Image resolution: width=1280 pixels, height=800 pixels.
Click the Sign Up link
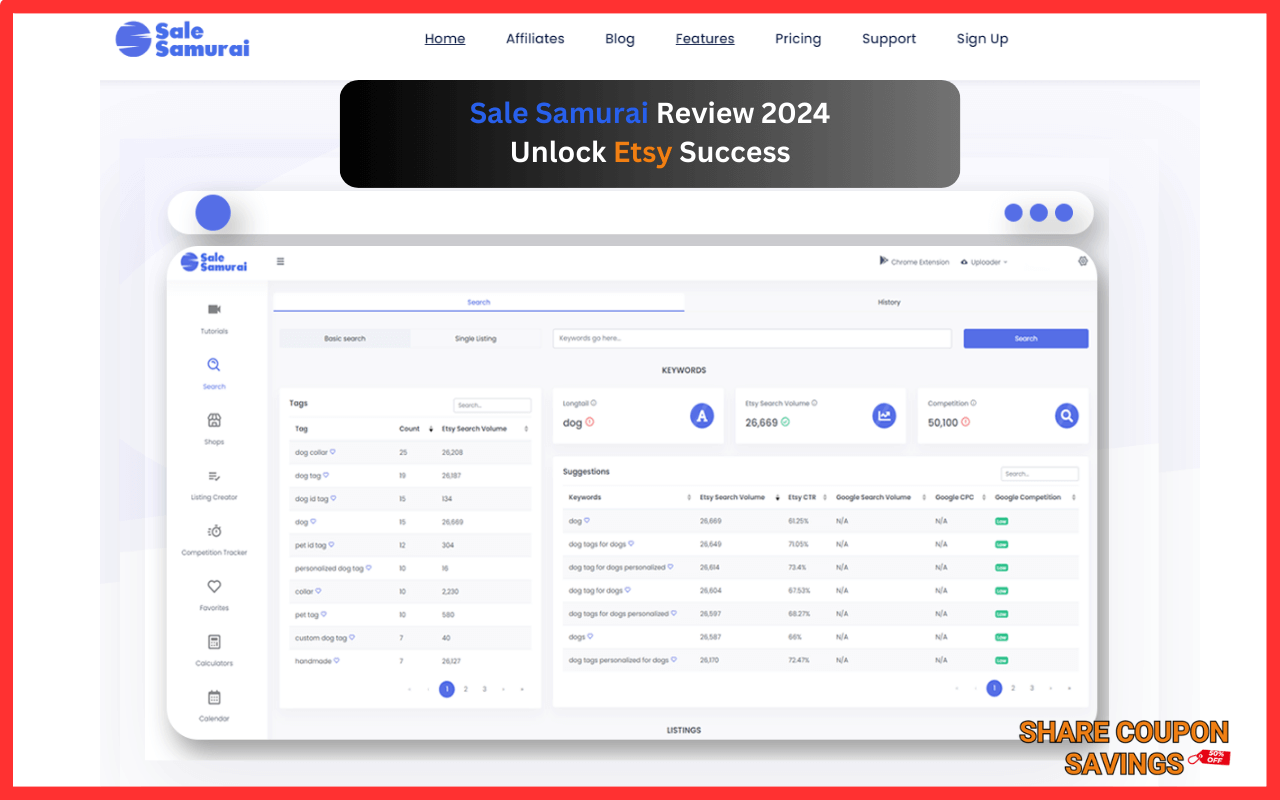tap(982, 39)
